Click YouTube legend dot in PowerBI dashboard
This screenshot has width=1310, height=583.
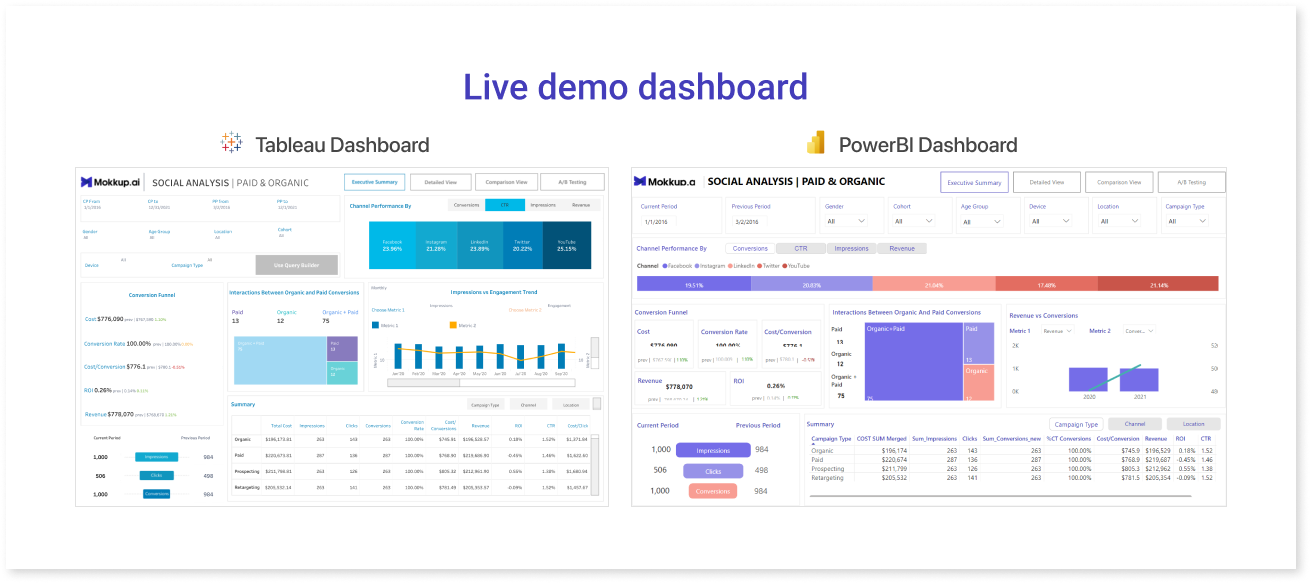tap(785, 266)
